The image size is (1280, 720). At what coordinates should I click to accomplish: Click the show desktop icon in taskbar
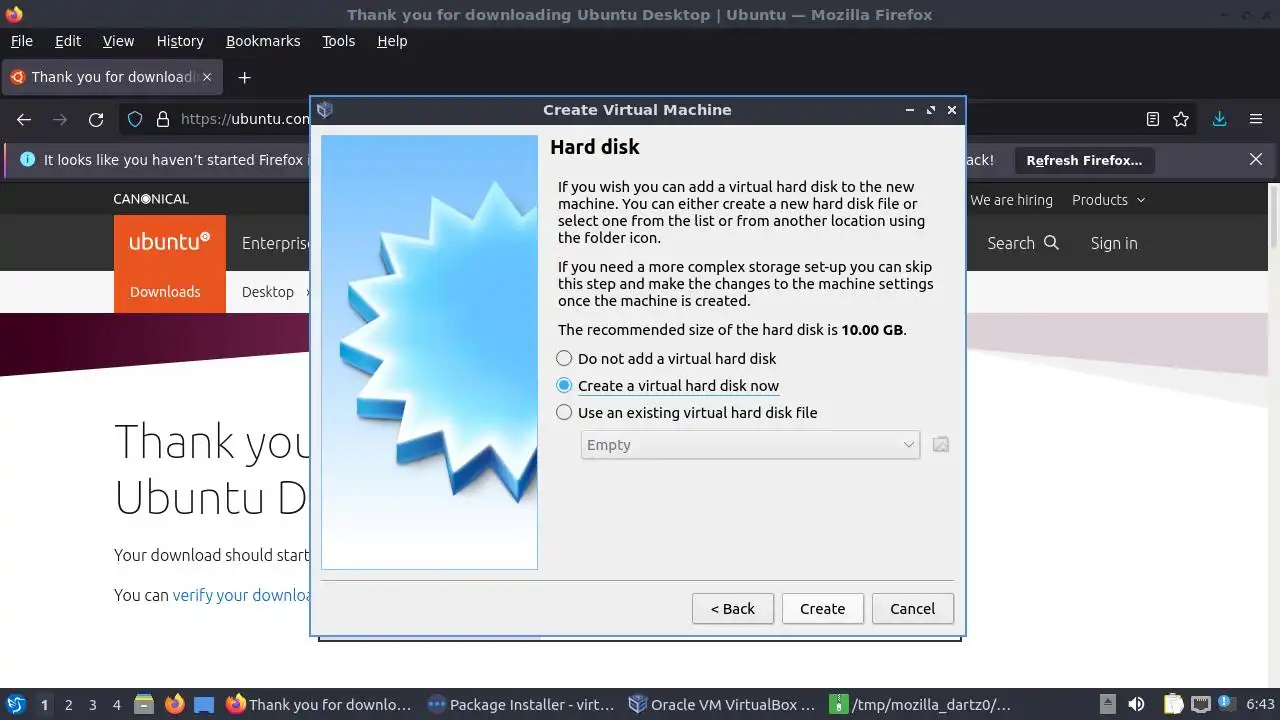pos(204,705)
